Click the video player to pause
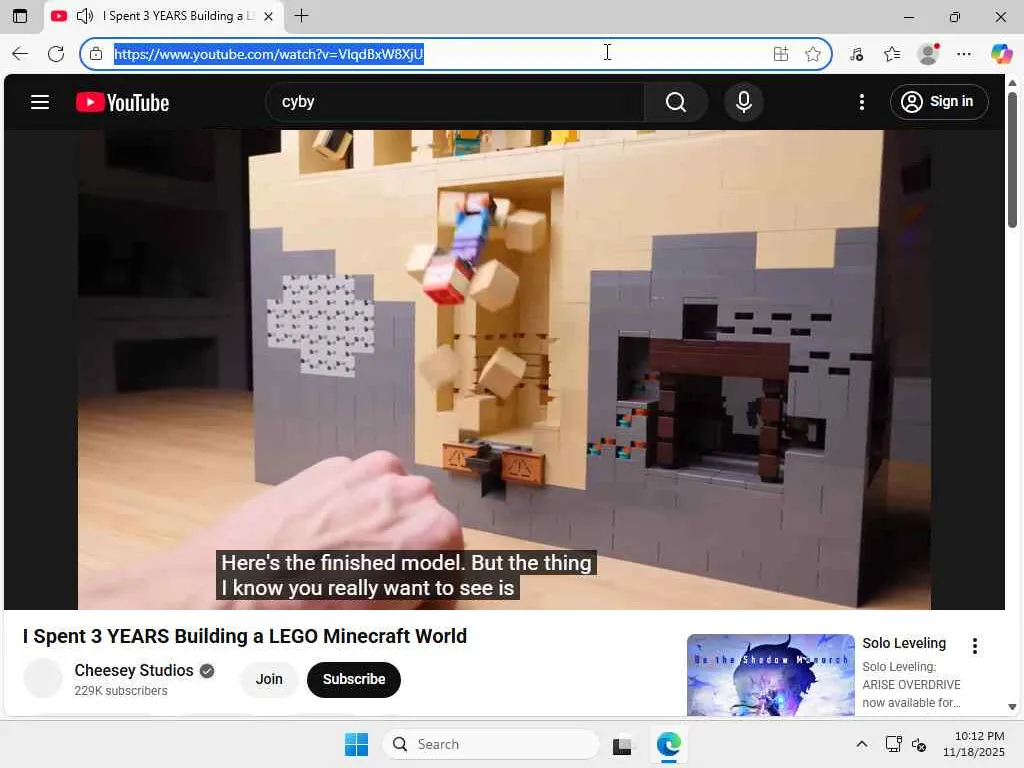Viewport: 1024px width, 768px height. pyautogui.click(x=504, y=370)
